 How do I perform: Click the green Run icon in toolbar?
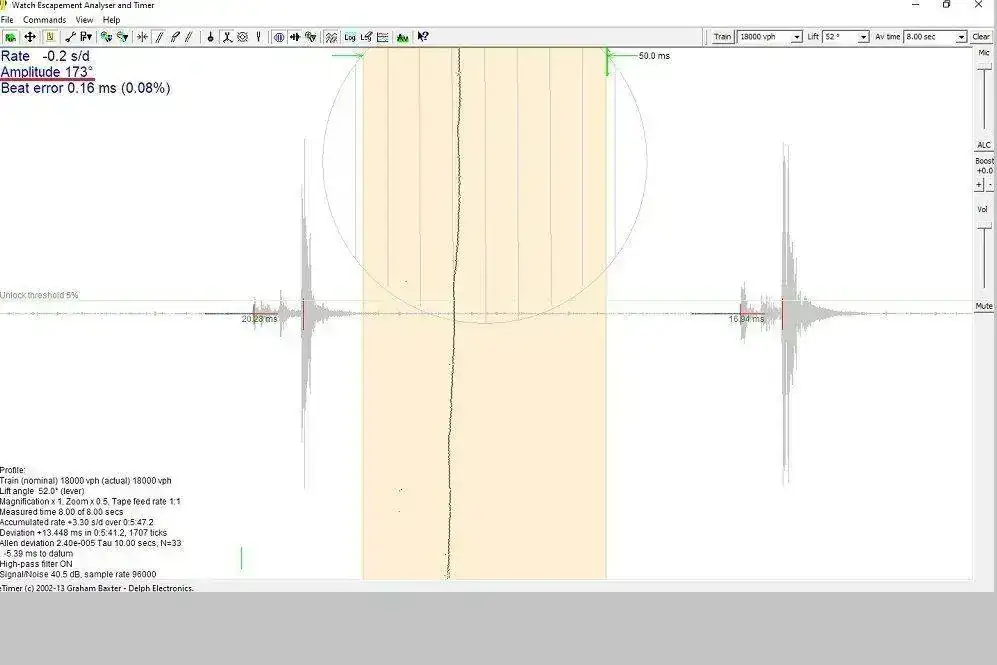10,37
